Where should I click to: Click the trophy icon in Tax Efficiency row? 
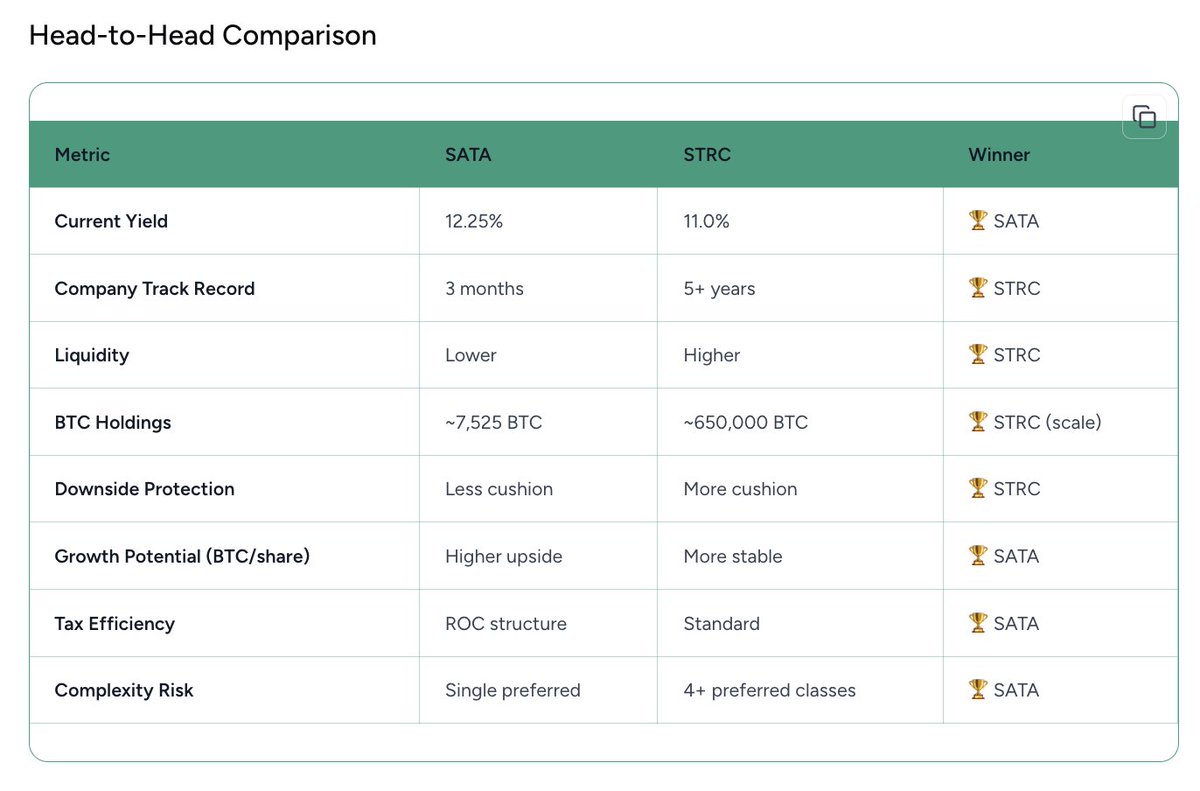point(978,623)
